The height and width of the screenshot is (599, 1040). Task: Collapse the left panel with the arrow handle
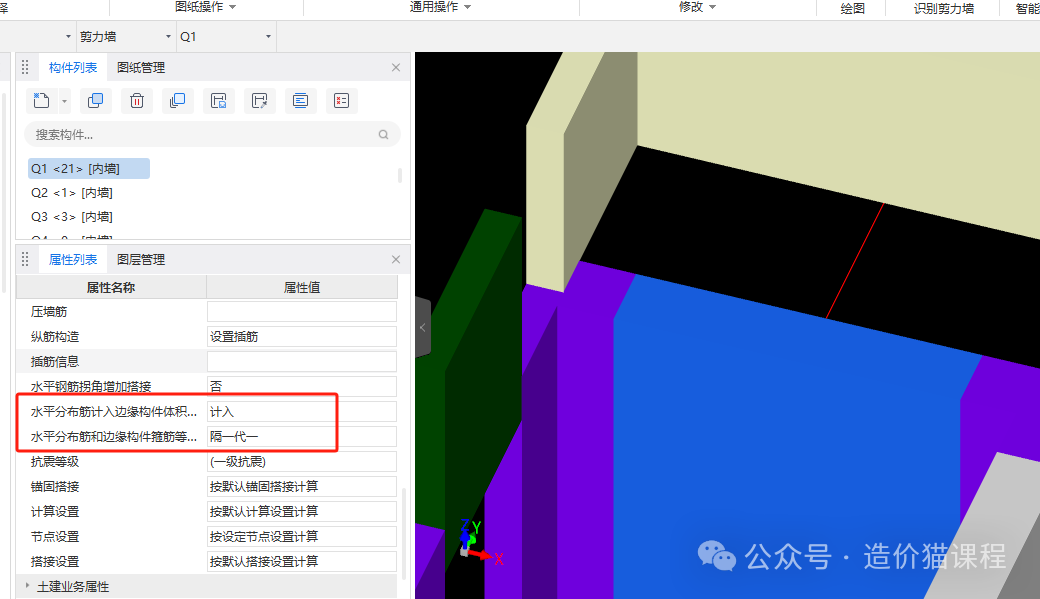click(x=422, y=327)
